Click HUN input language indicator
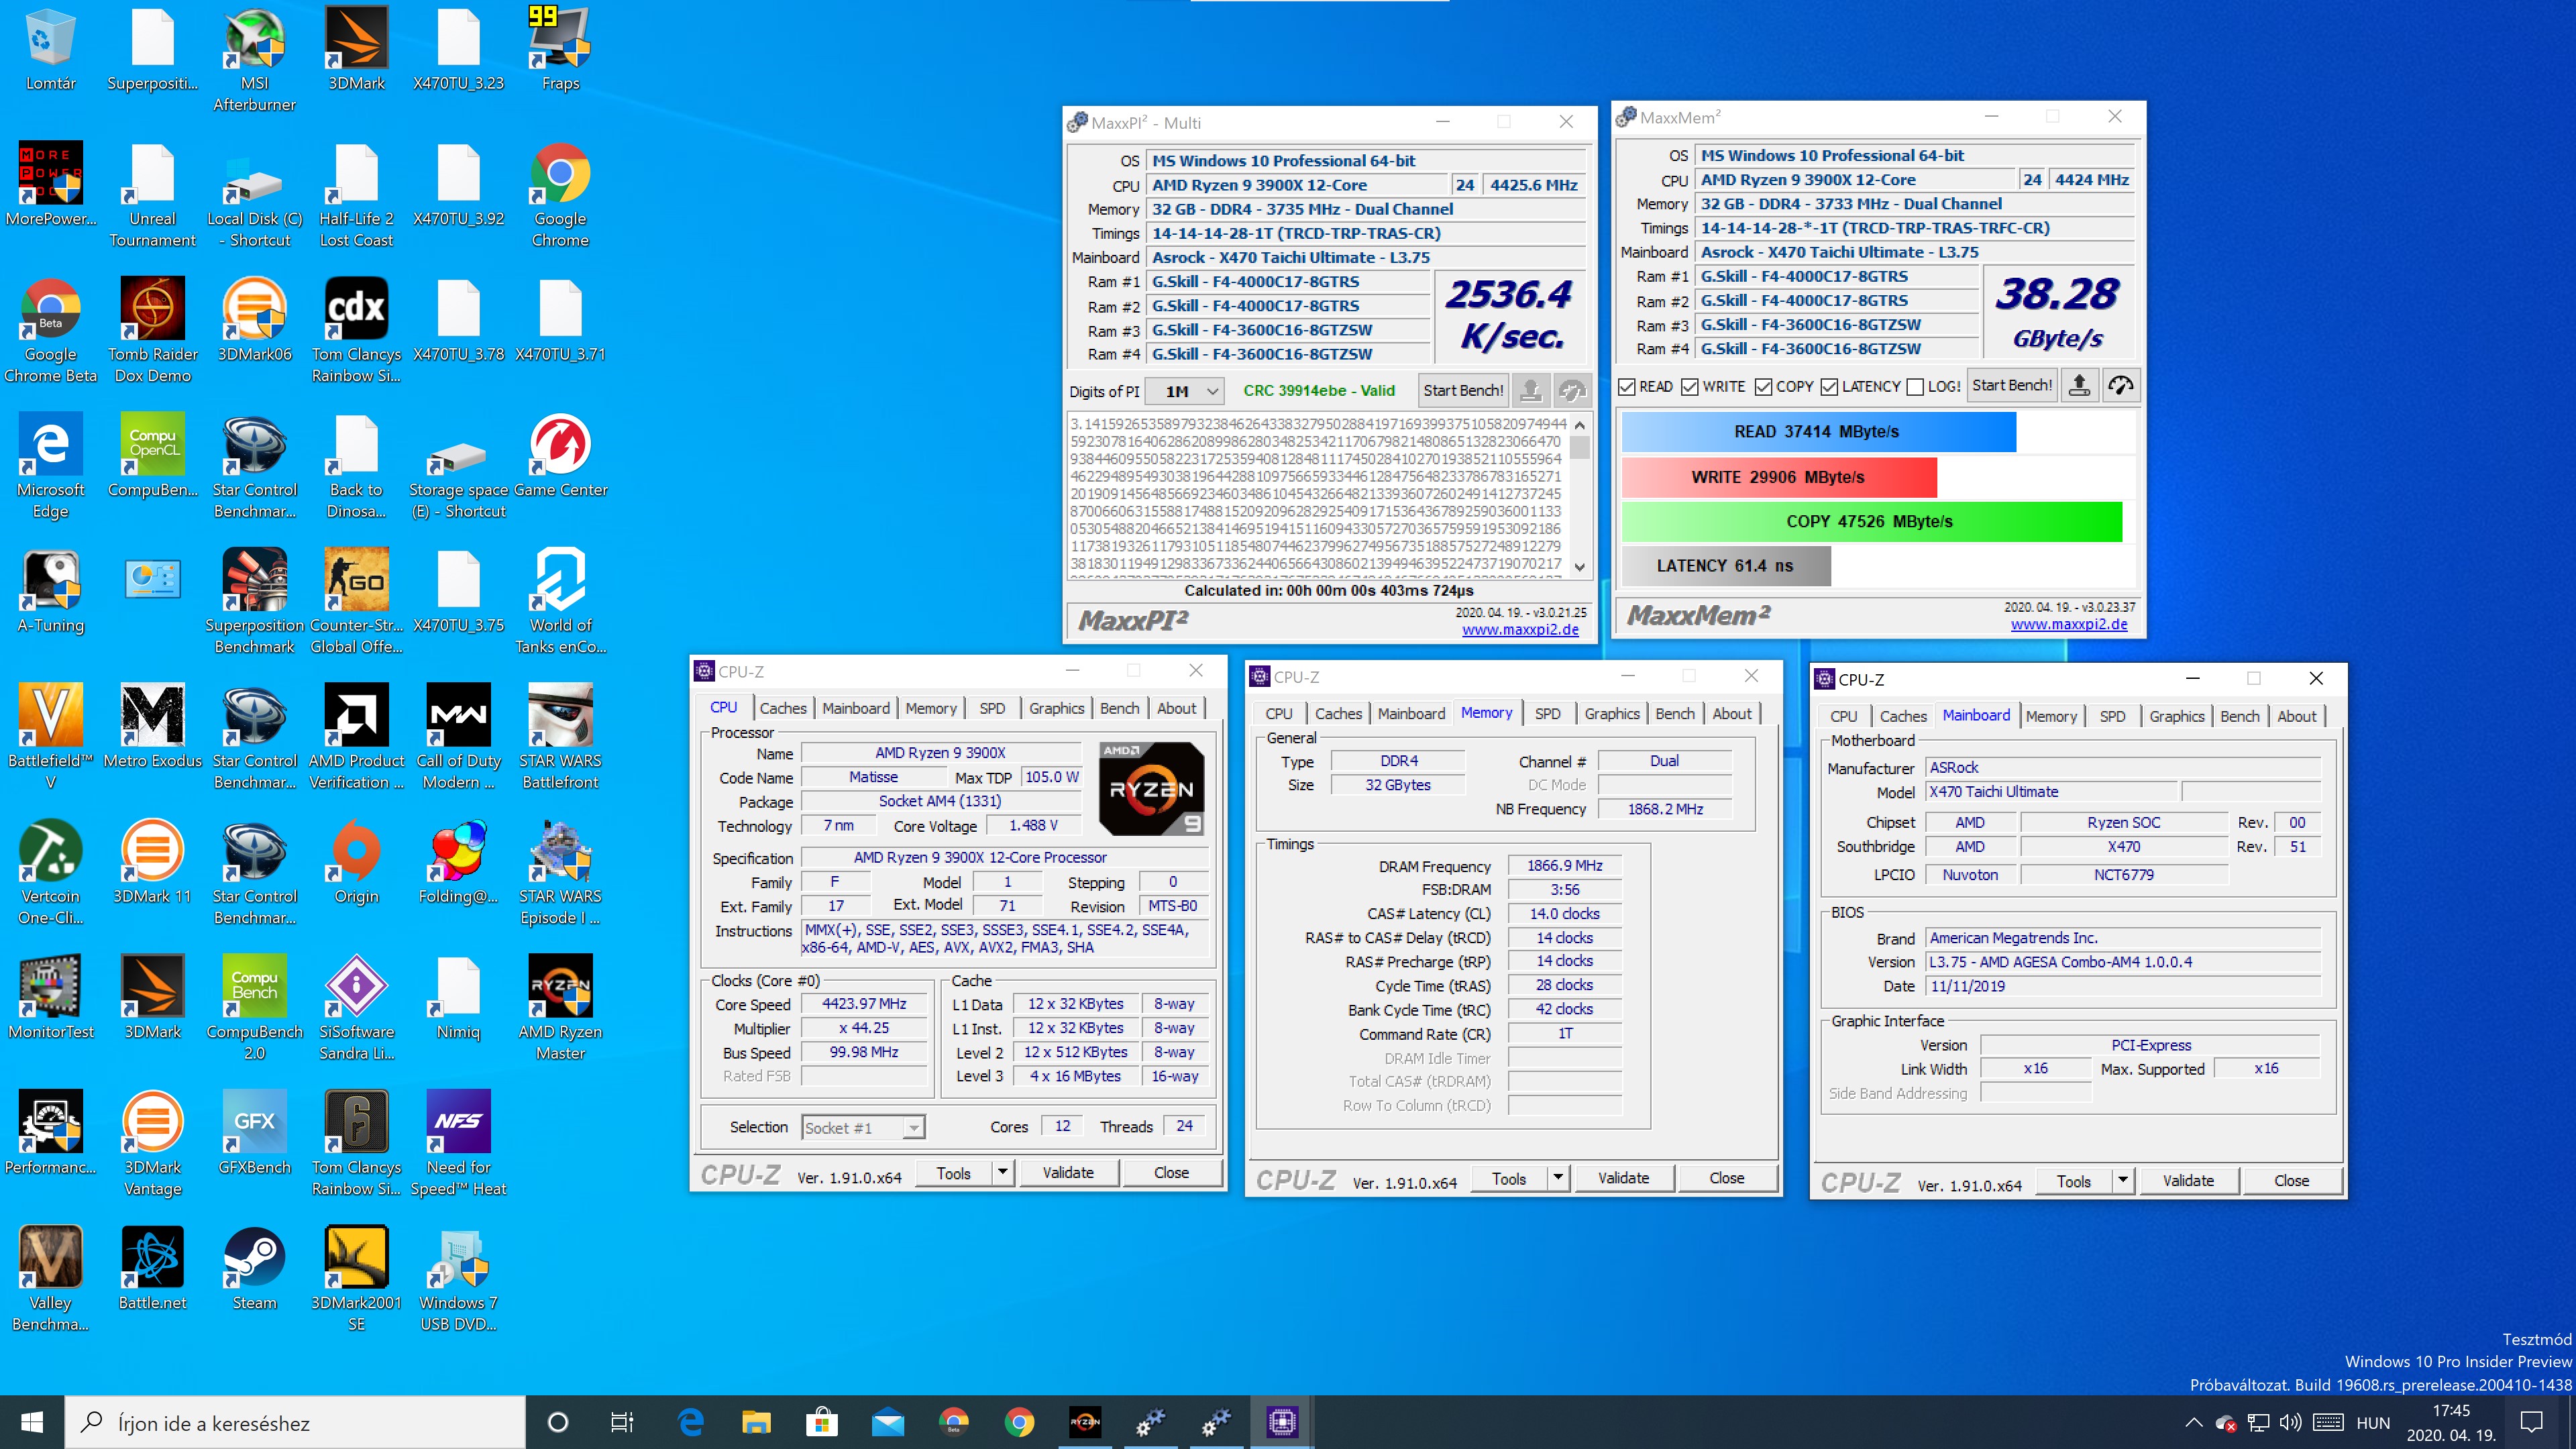This screenshot has height=1449, width=2576. (x=2373, y=1422)
